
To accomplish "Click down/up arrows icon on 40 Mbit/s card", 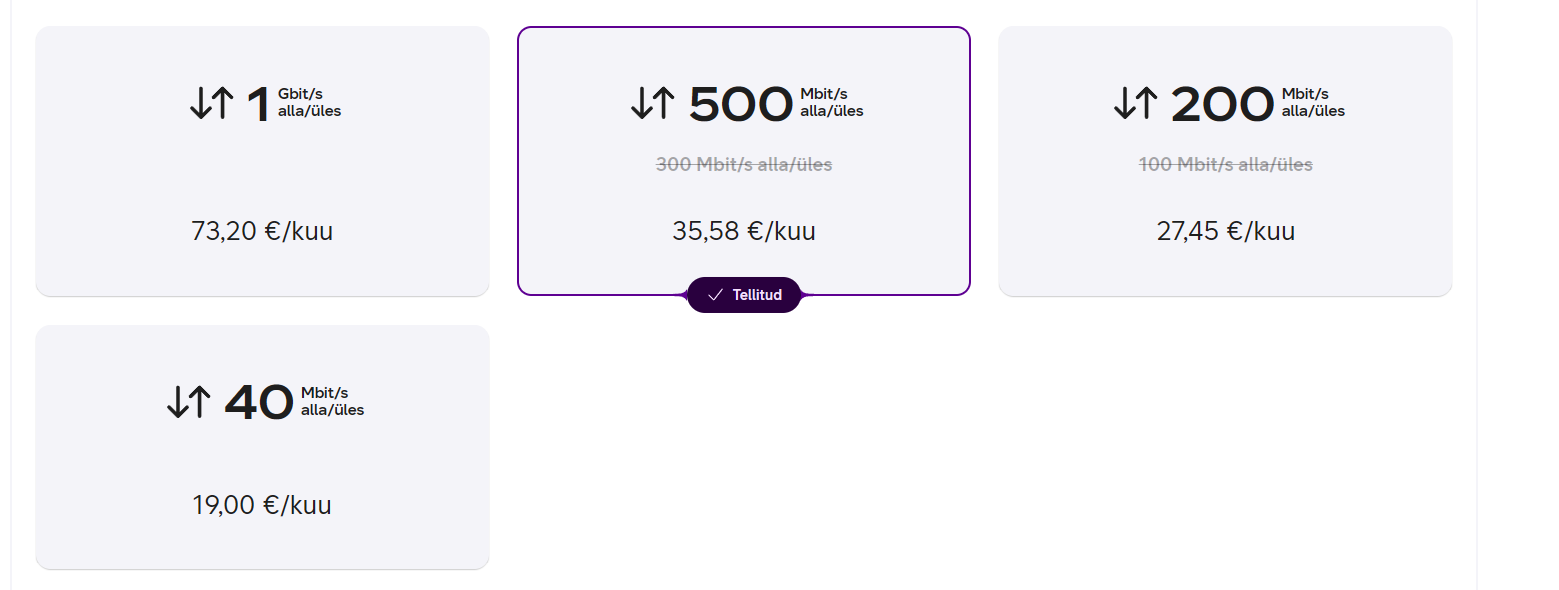I will click(x=189, y=402).
